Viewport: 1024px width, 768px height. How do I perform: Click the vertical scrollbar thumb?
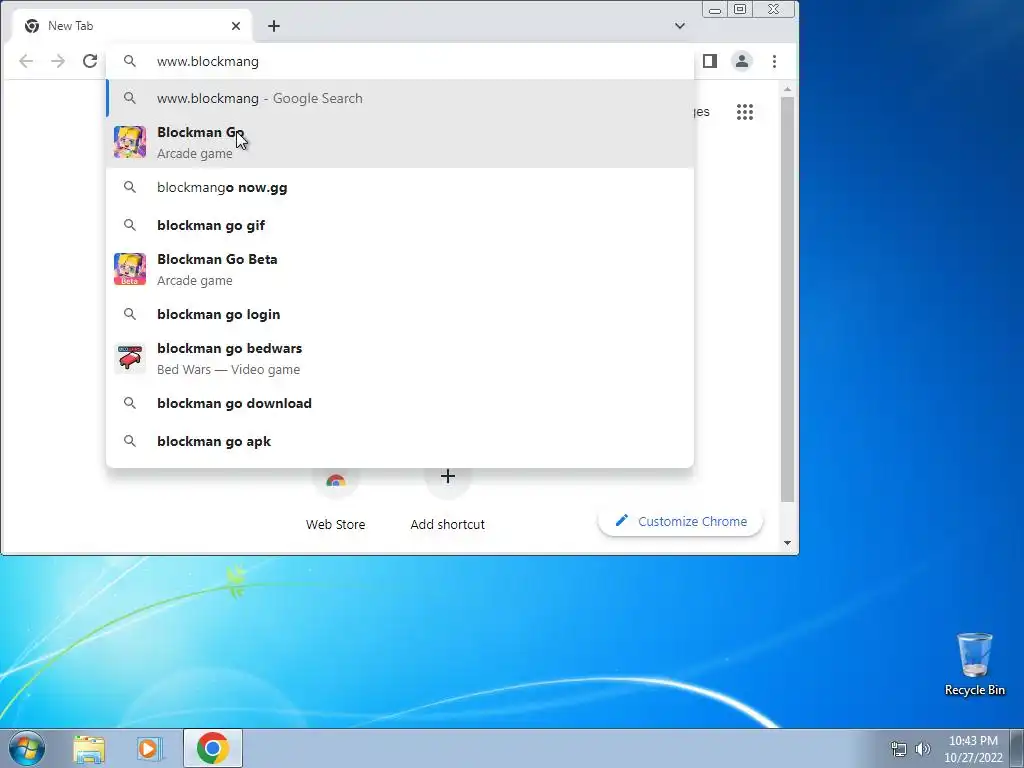coord(788,299)
